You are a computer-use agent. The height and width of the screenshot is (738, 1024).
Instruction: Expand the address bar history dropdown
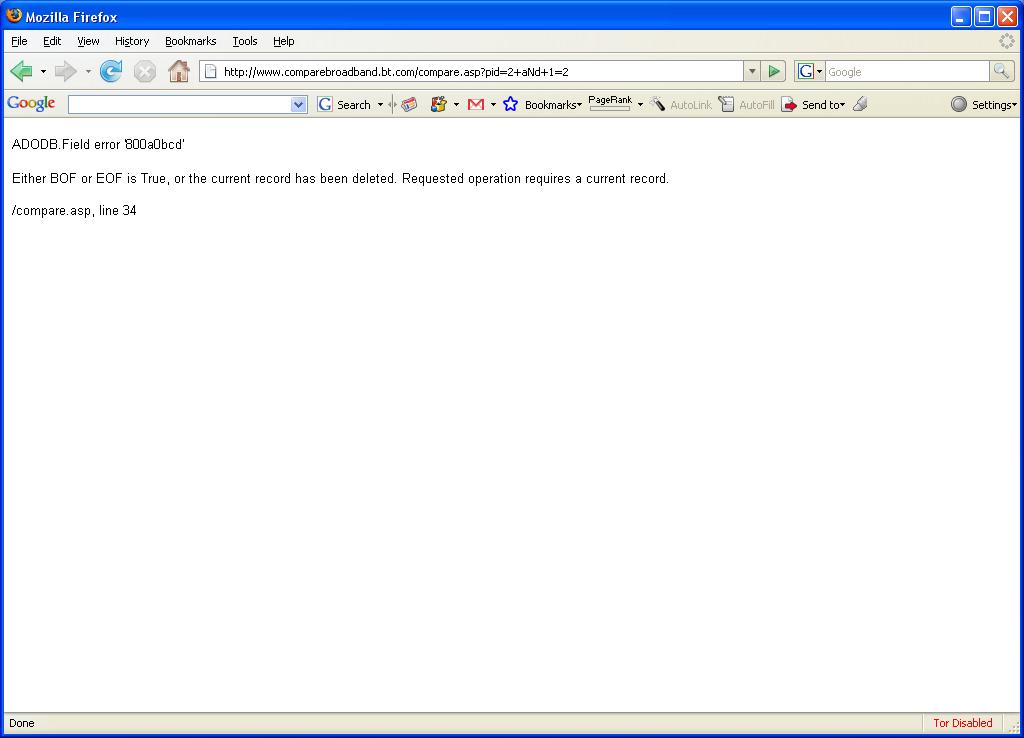pyautogui.click(x=752, y=71)
